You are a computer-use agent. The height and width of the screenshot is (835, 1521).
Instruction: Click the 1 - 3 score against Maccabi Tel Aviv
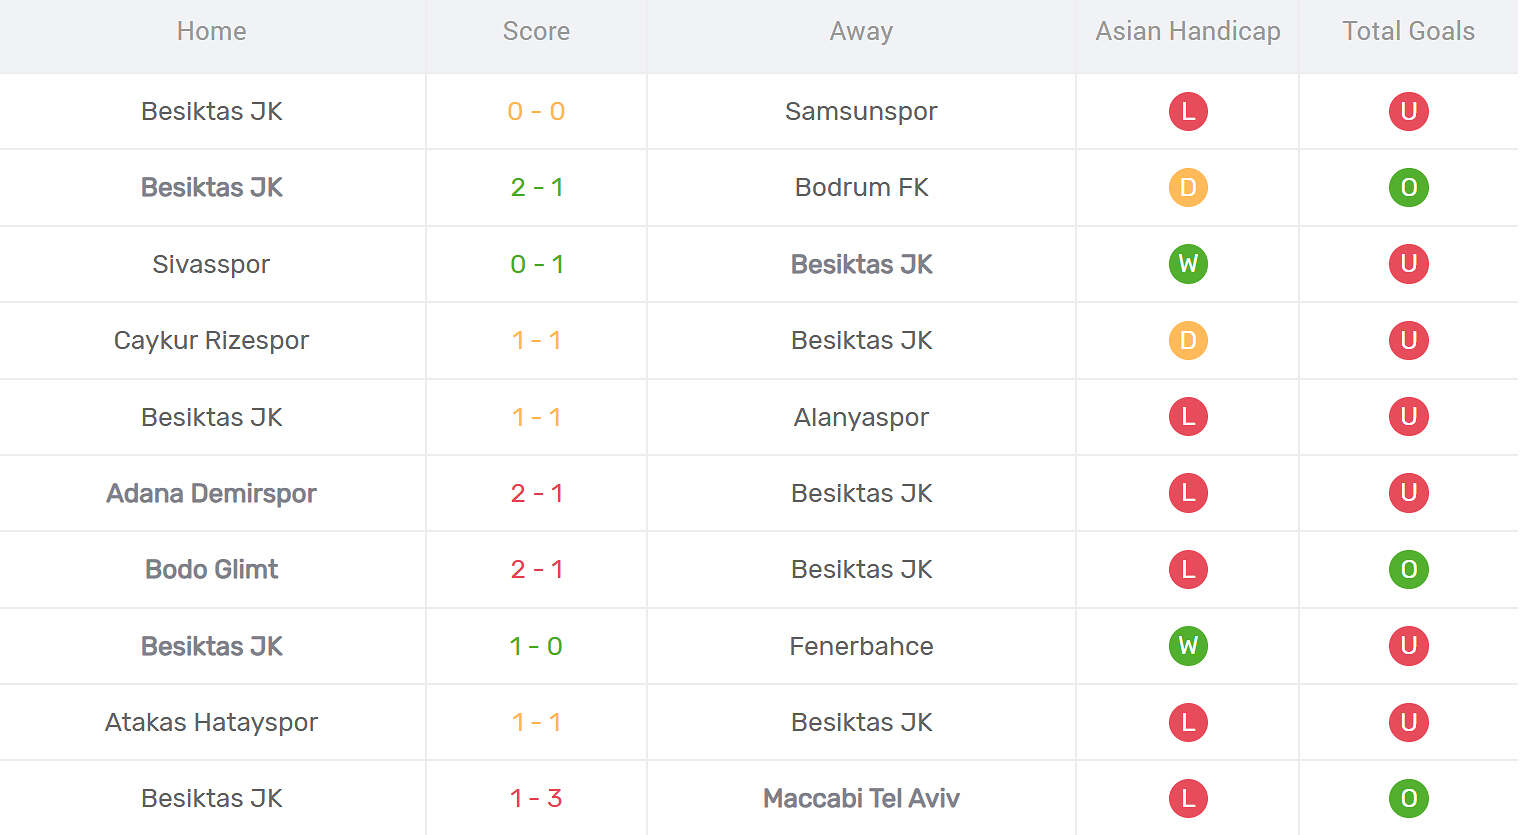tap(536, 799)
